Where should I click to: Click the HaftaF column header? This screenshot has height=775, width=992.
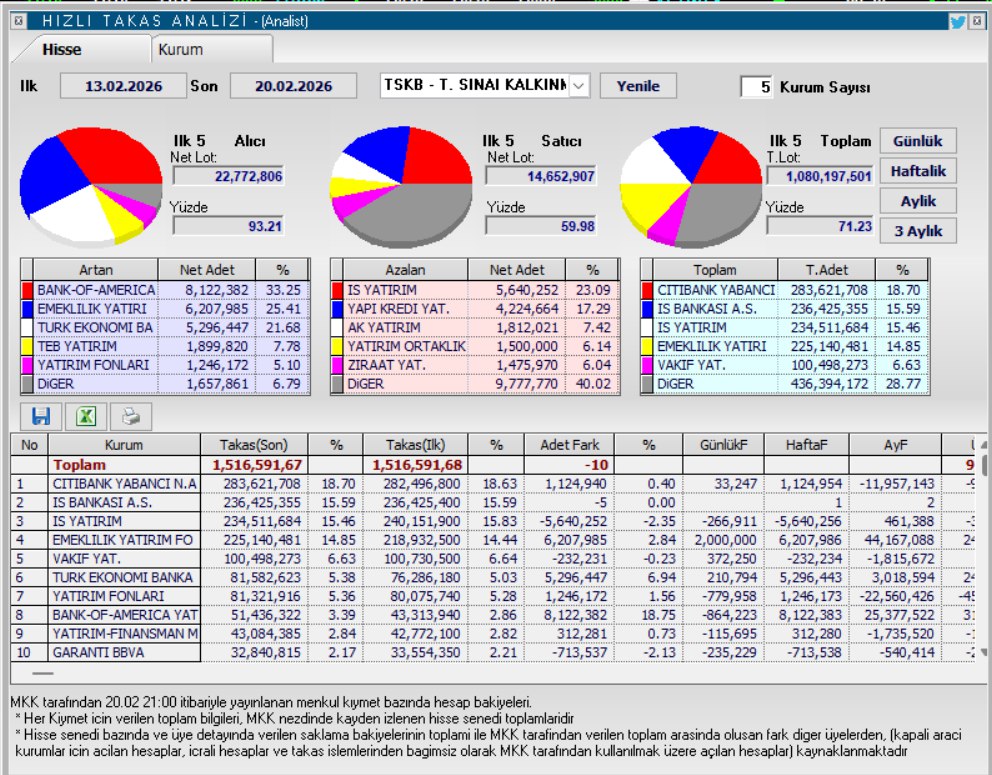(807, 445)
